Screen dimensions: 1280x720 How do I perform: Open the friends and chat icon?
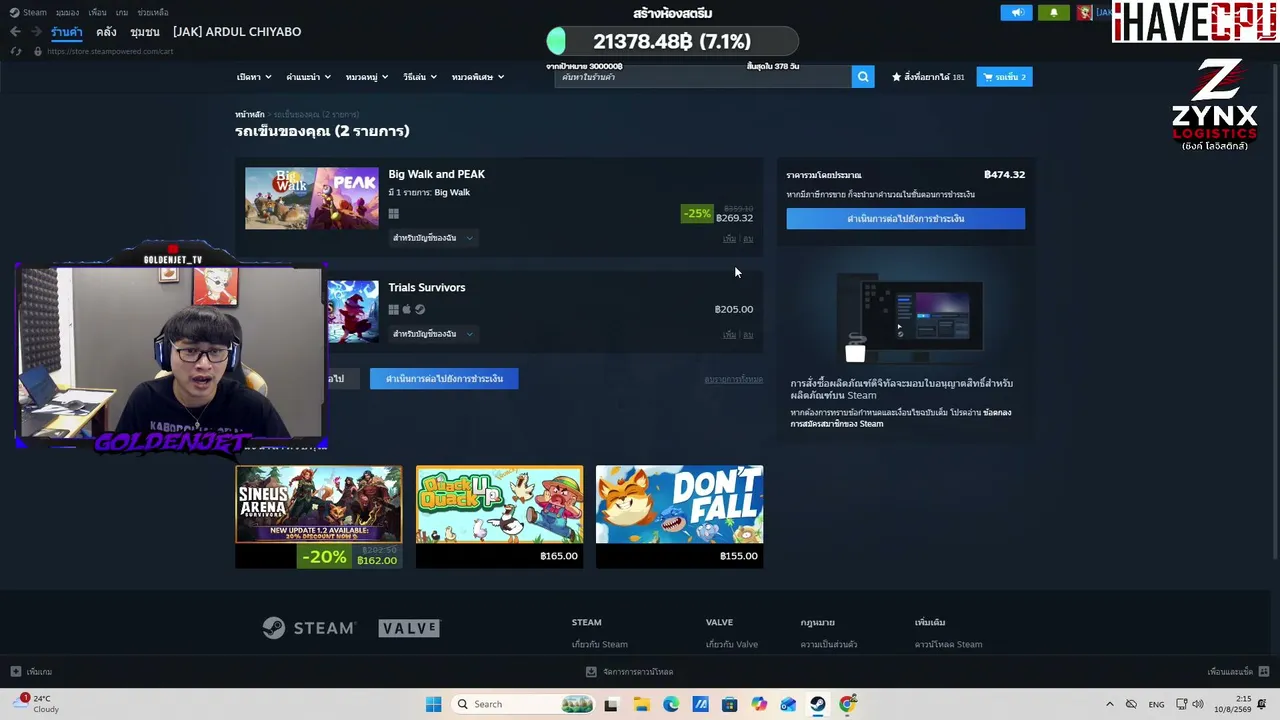(1264, 672)
